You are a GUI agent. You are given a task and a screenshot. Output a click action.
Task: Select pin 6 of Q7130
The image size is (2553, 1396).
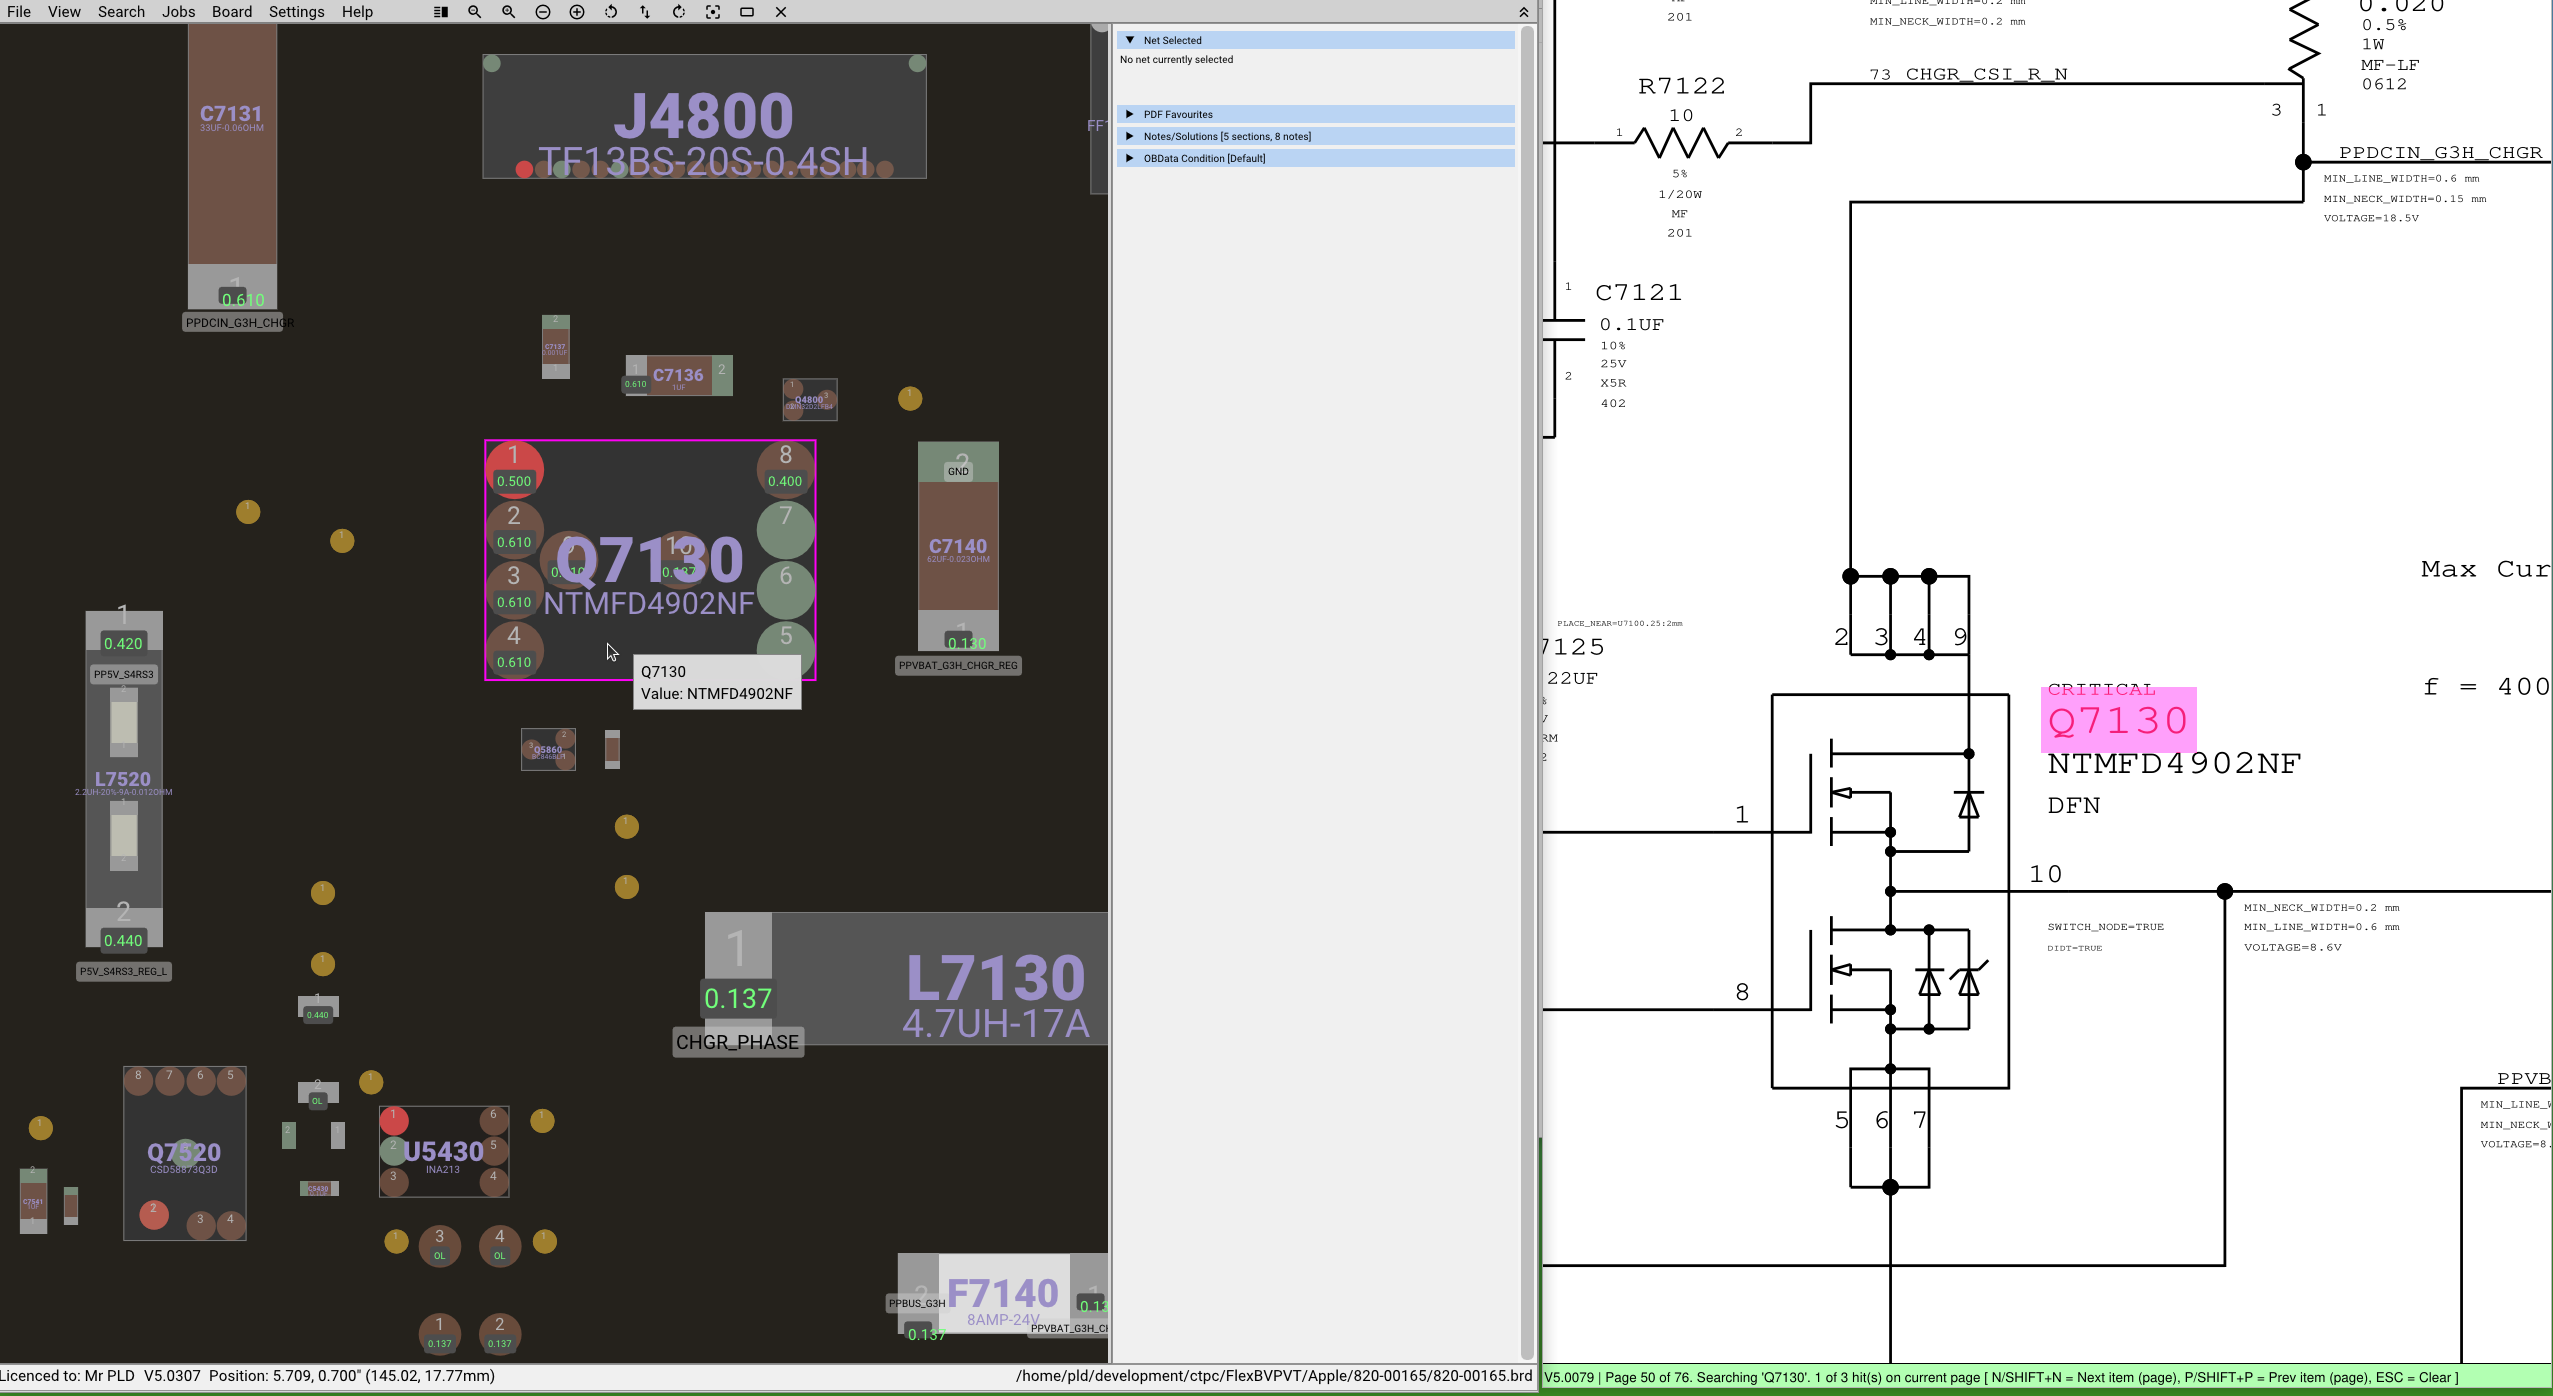pos(786,590)
